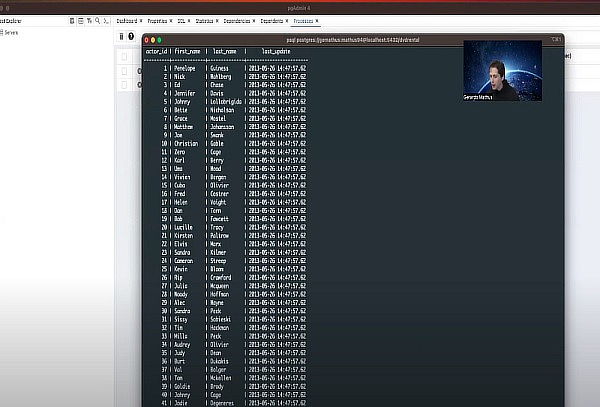Click first name Grace in row 7

[181, 119]
